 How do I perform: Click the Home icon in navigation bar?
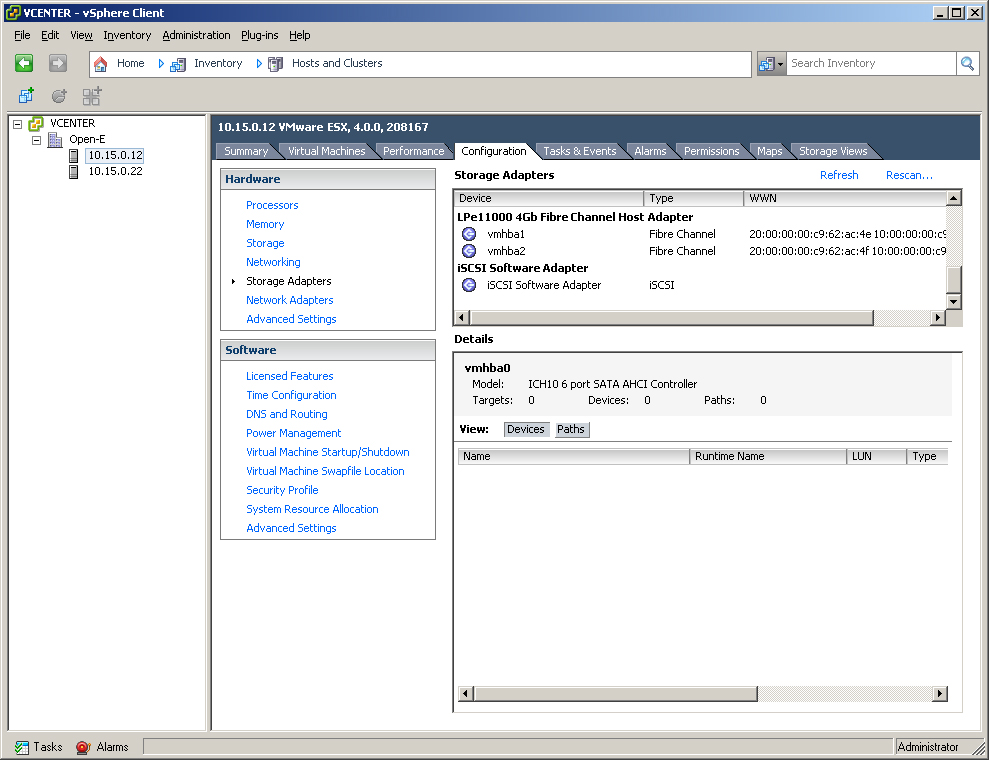pyautogui.click(x=101, y=64)
